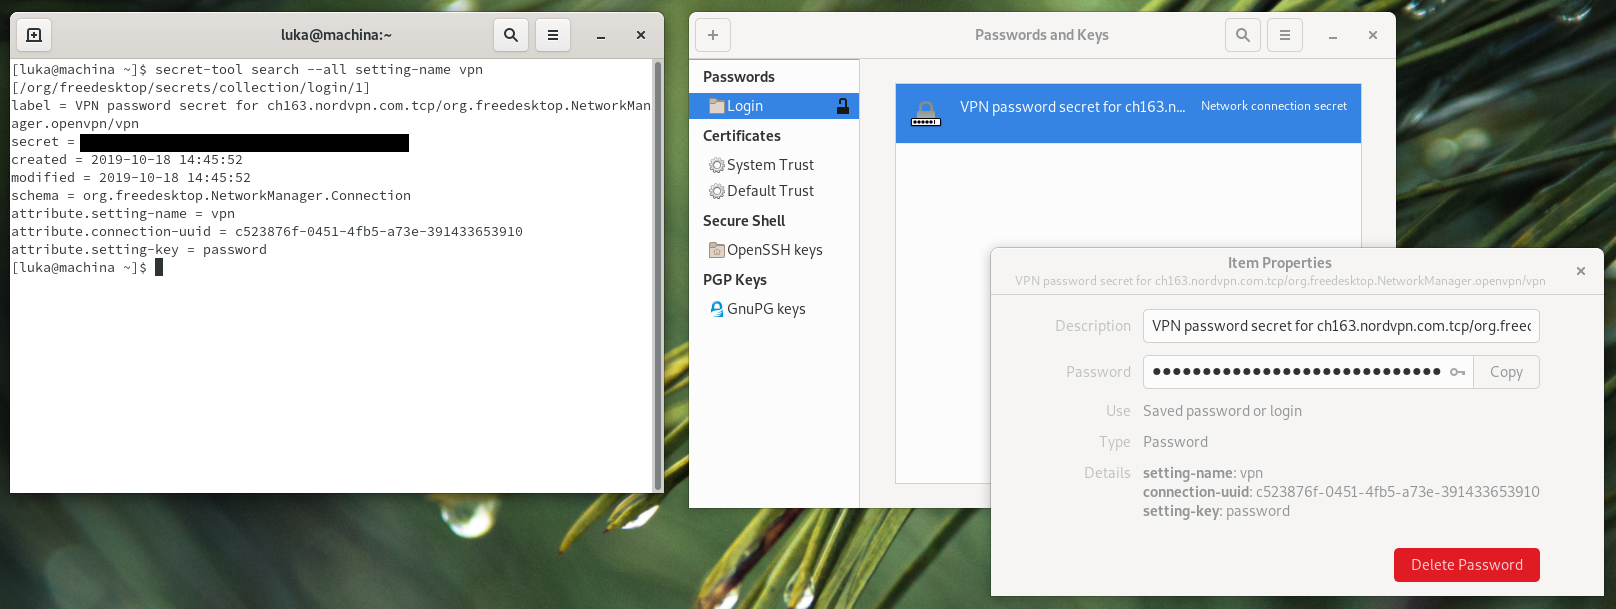This screenshot has width=1616, height=609.
Task: Open terminal hamburger menu
Action: pos(553,35)
